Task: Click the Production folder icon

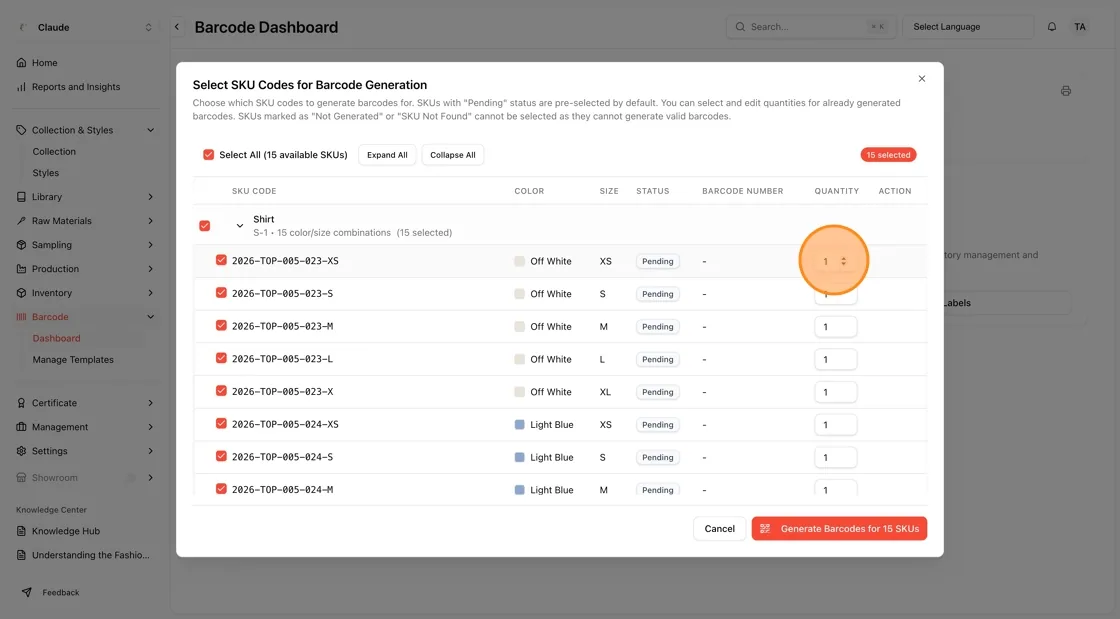Action: point(21,269)
